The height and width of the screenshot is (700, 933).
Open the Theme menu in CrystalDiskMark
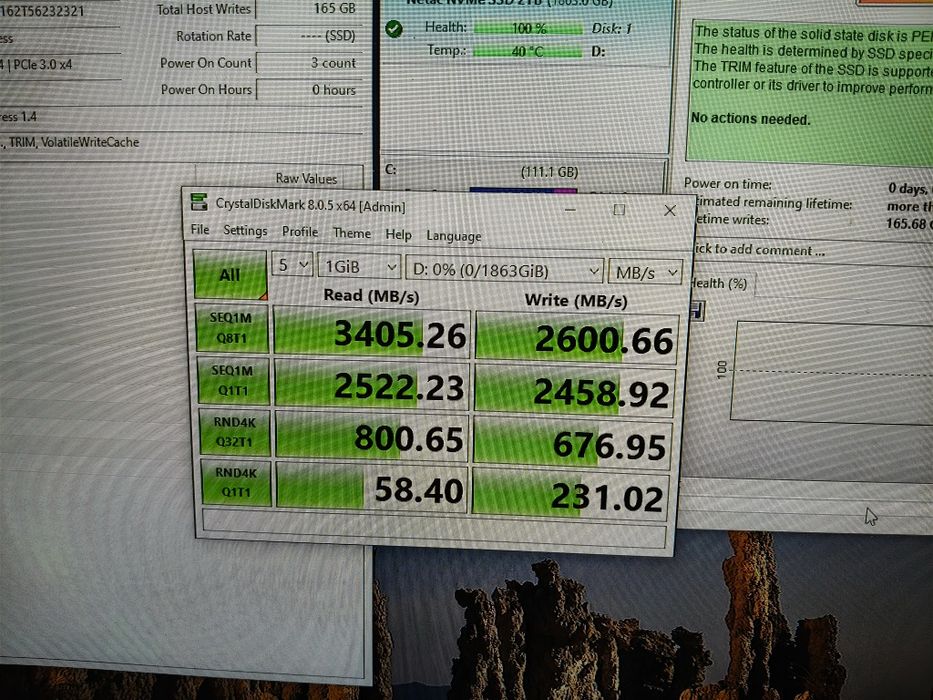(352, 233)
